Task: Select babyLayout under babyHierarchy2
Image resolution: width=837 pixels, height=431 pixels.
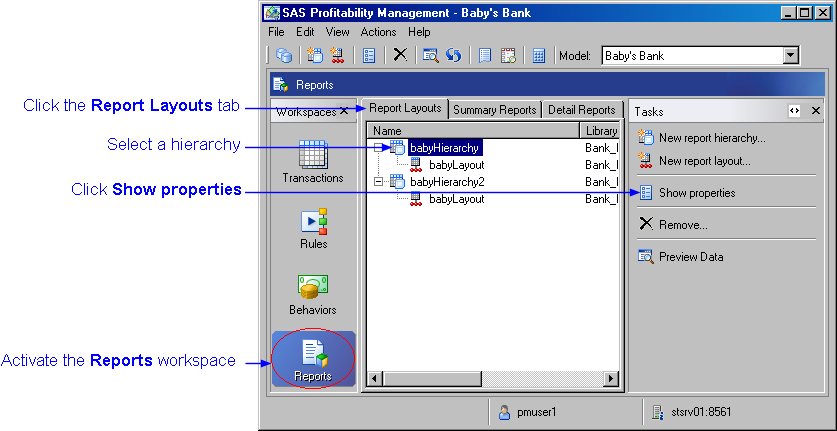Action: click(x=456, y=199)
